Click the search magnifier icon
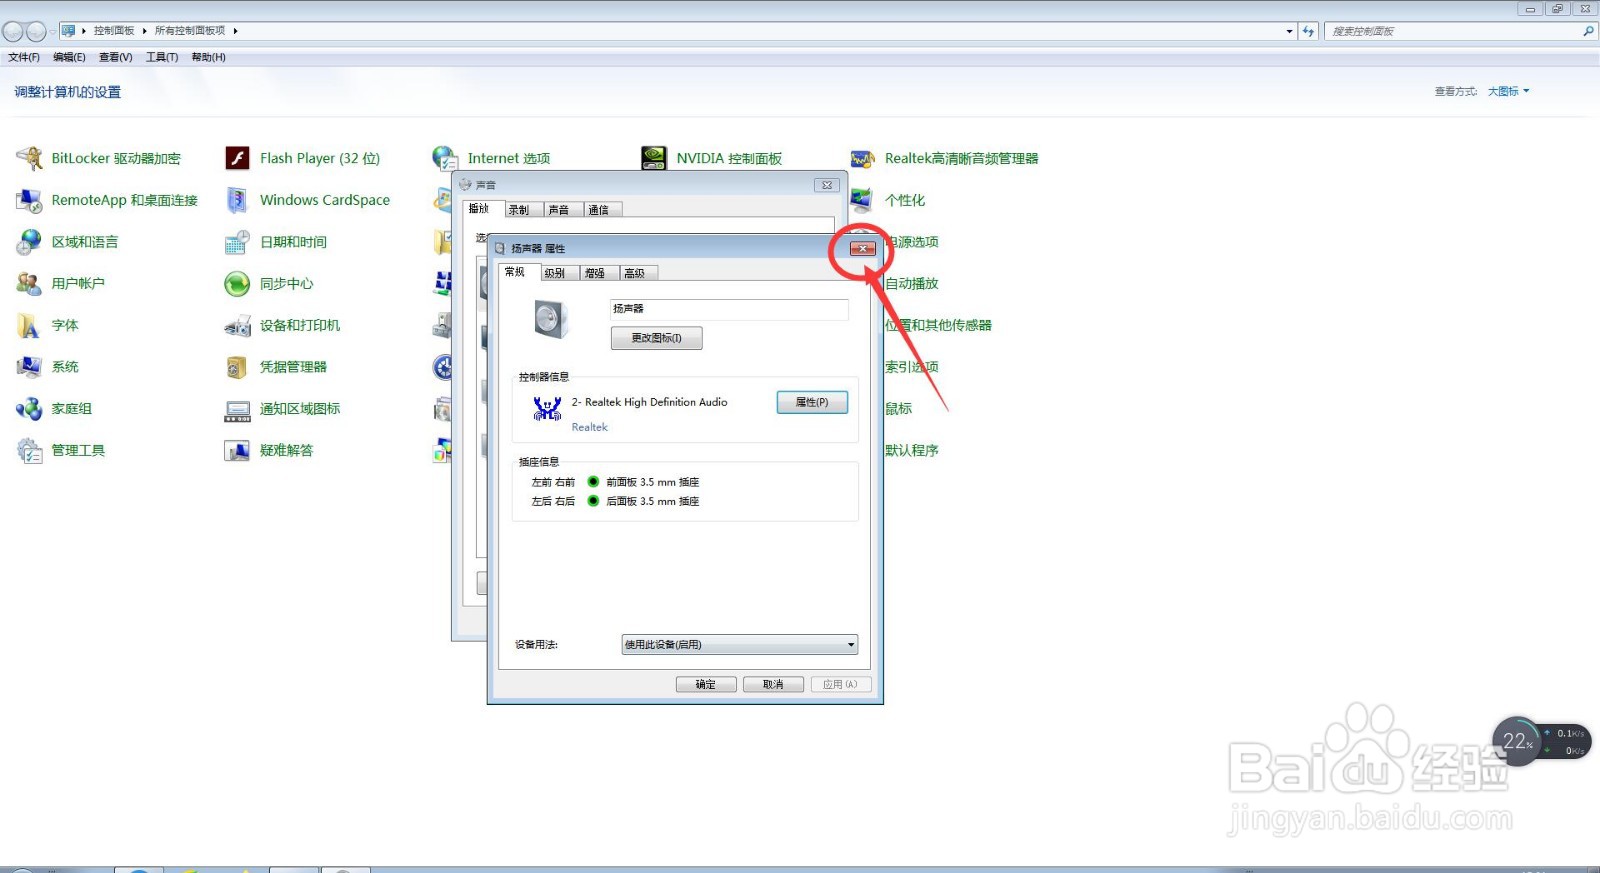The height and width of the screenshot is (873, 1600). (x=1588, y=31)
